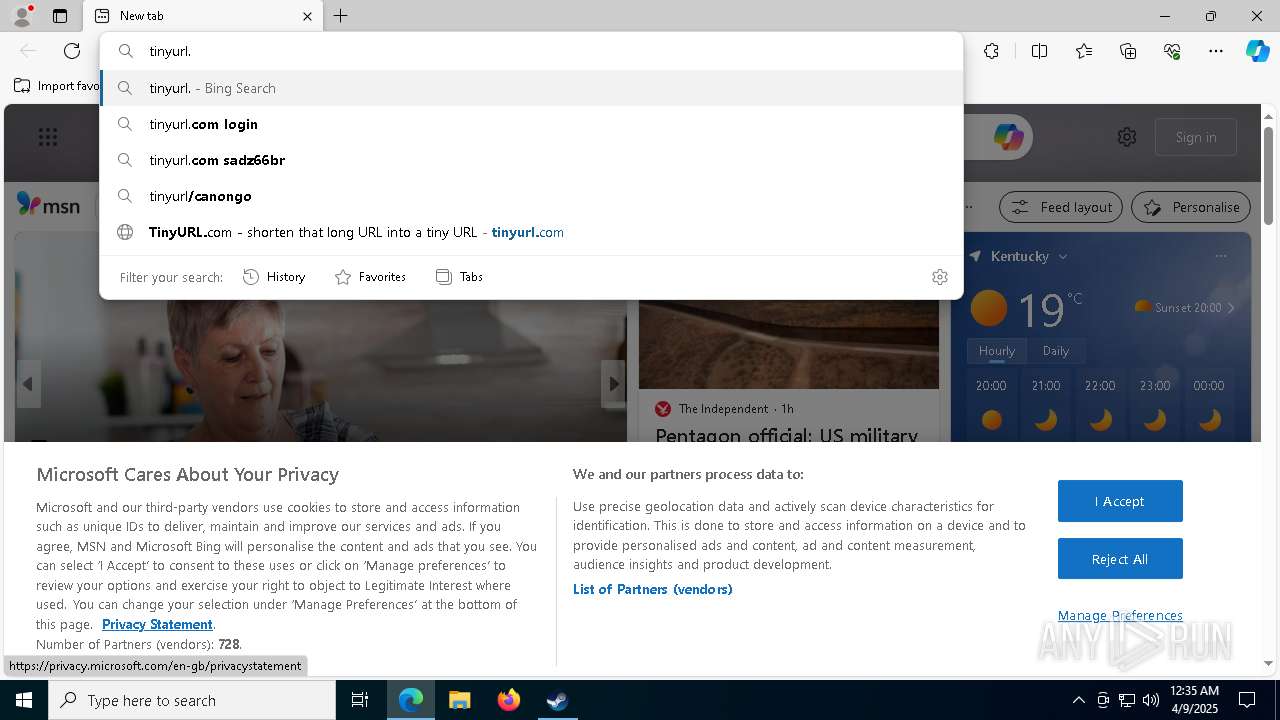Switch weather to Hourly tab

coord(997,351)
